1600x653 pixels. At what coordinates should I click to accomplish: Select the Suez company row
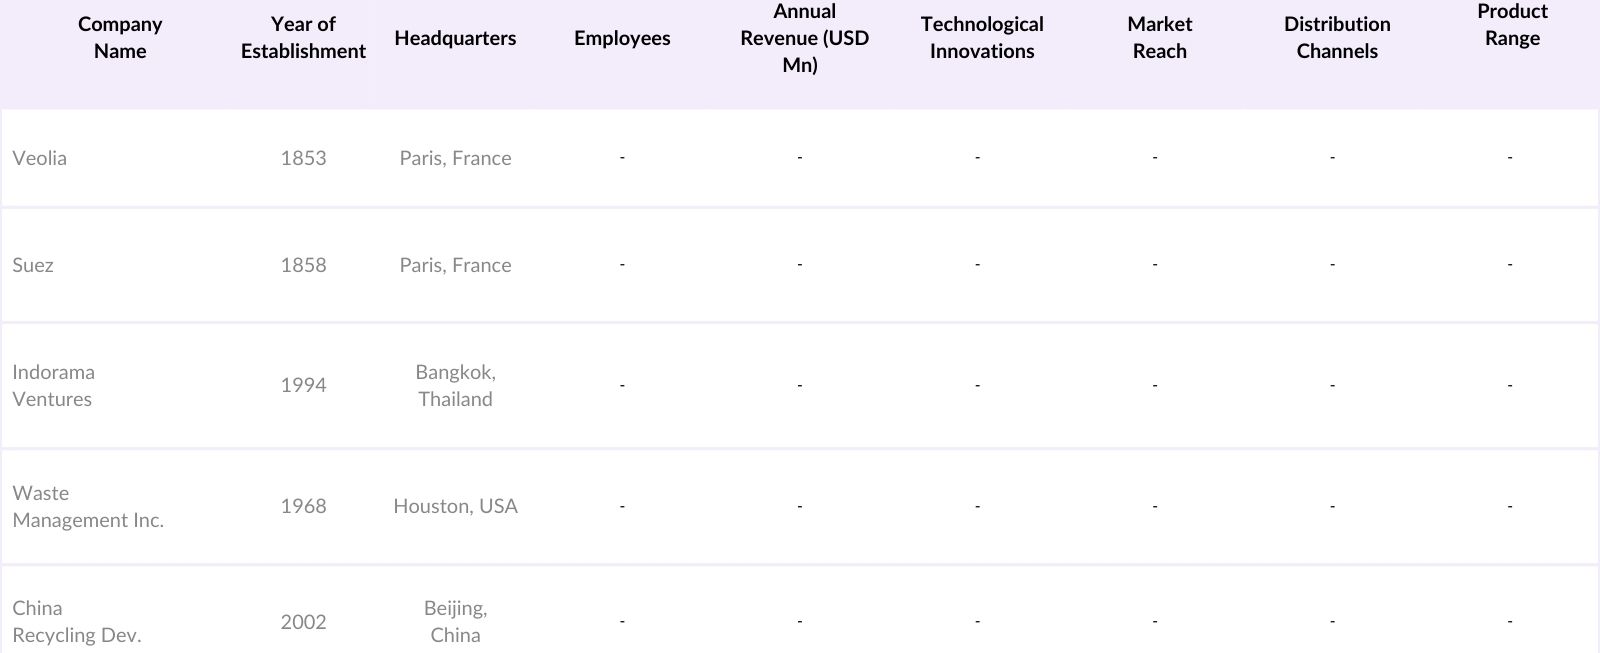tap(33, 265)
